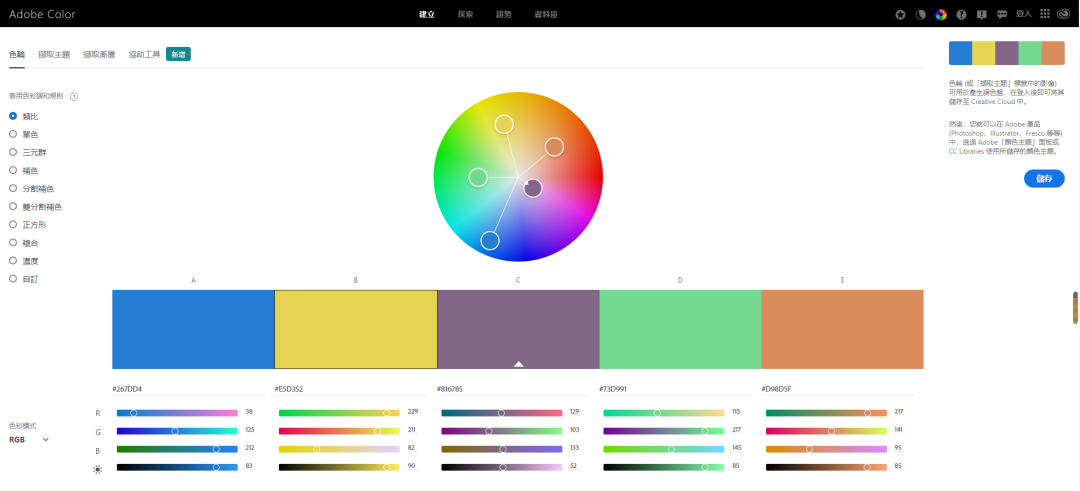Image resolution: width=1080 pixels, height=491 pixels.
Task: Click the B slider for color #816785
Action: pos(501,449)
